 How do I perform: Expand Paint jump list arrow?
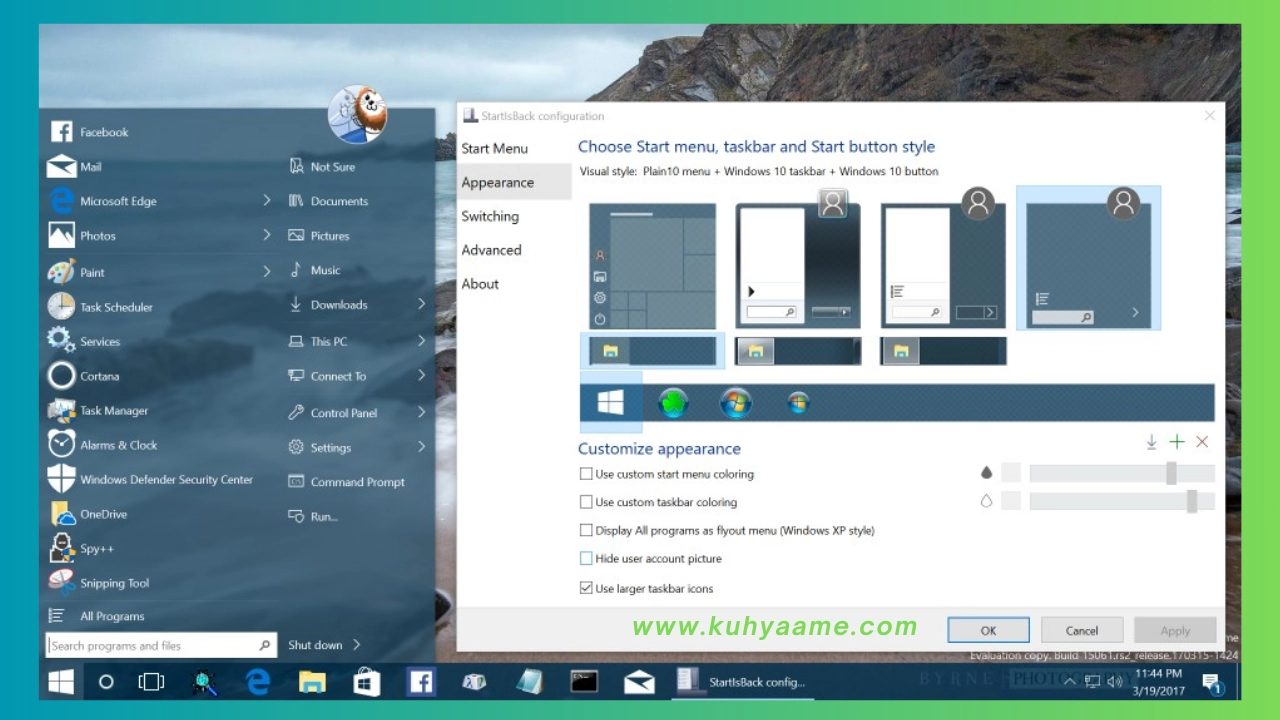coord(267,272)
